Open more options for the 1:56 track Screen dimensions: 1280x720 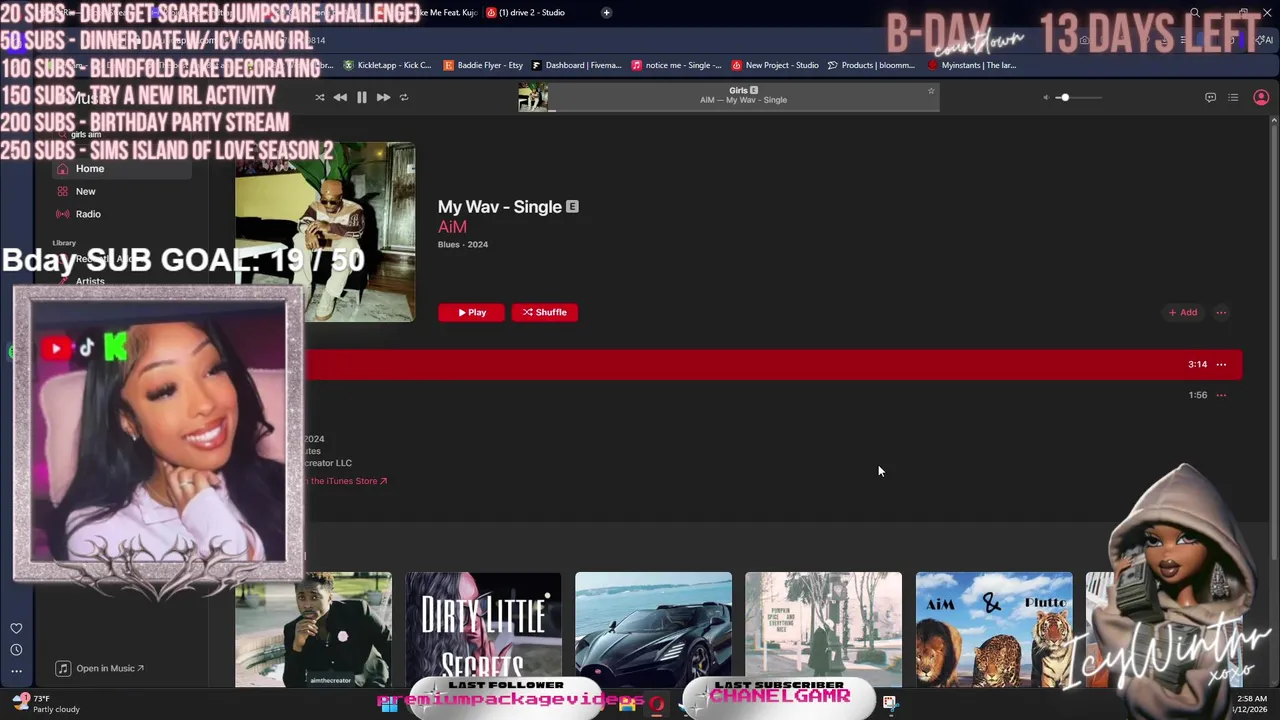[1221, 395]
